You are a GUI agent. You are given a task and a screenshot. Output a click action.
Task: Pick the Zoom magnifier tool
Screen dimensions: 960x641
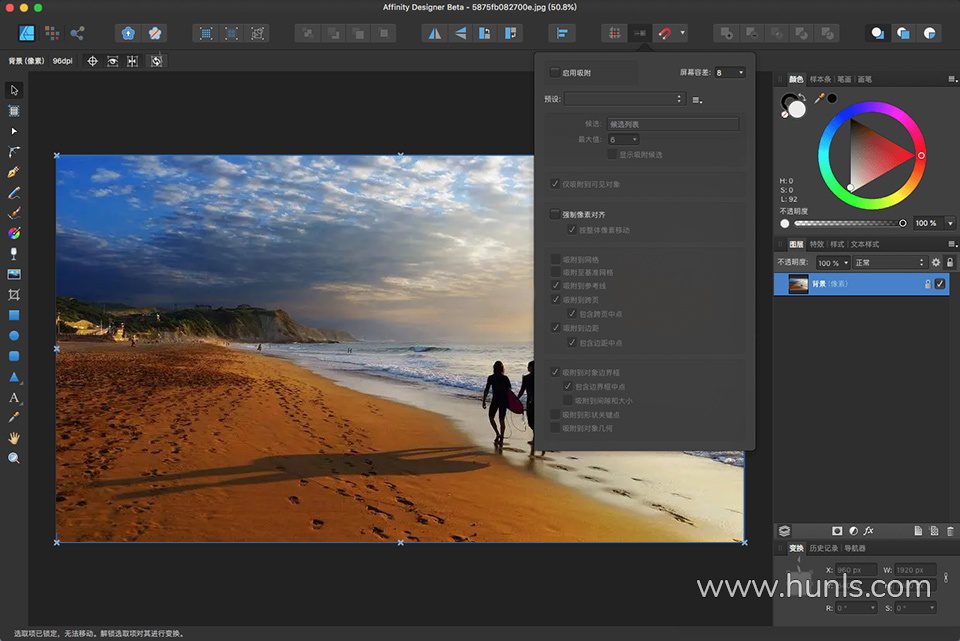[x=14, y=458]
